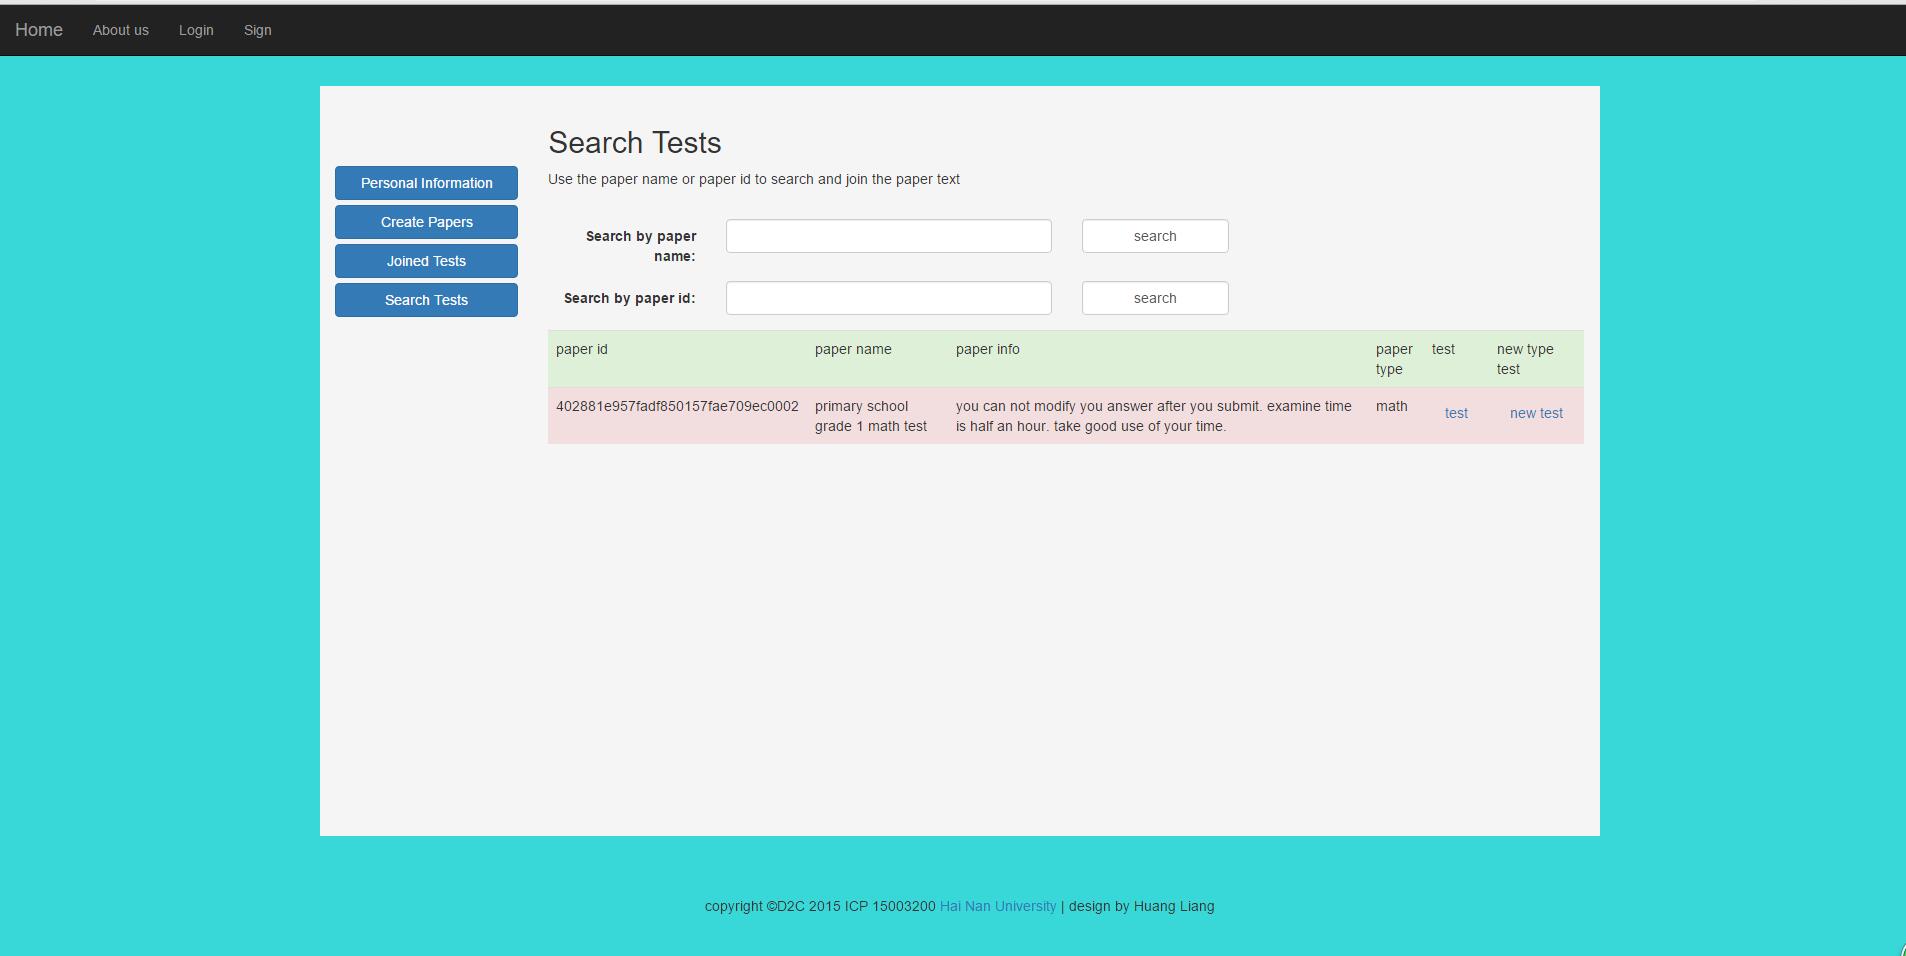
Task: Click the copyright D2C 2015 footer text
Action: coord(820,906)
